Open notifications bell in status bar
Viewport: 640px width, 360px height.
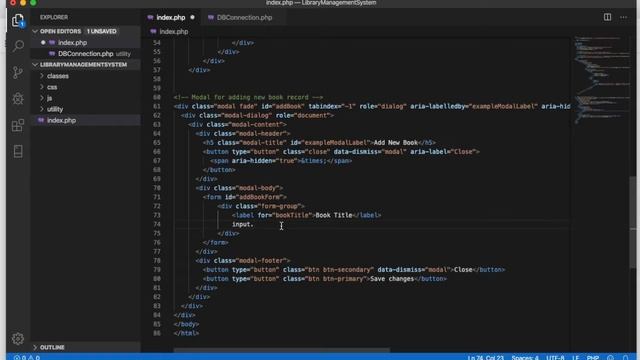click(625, 357)
